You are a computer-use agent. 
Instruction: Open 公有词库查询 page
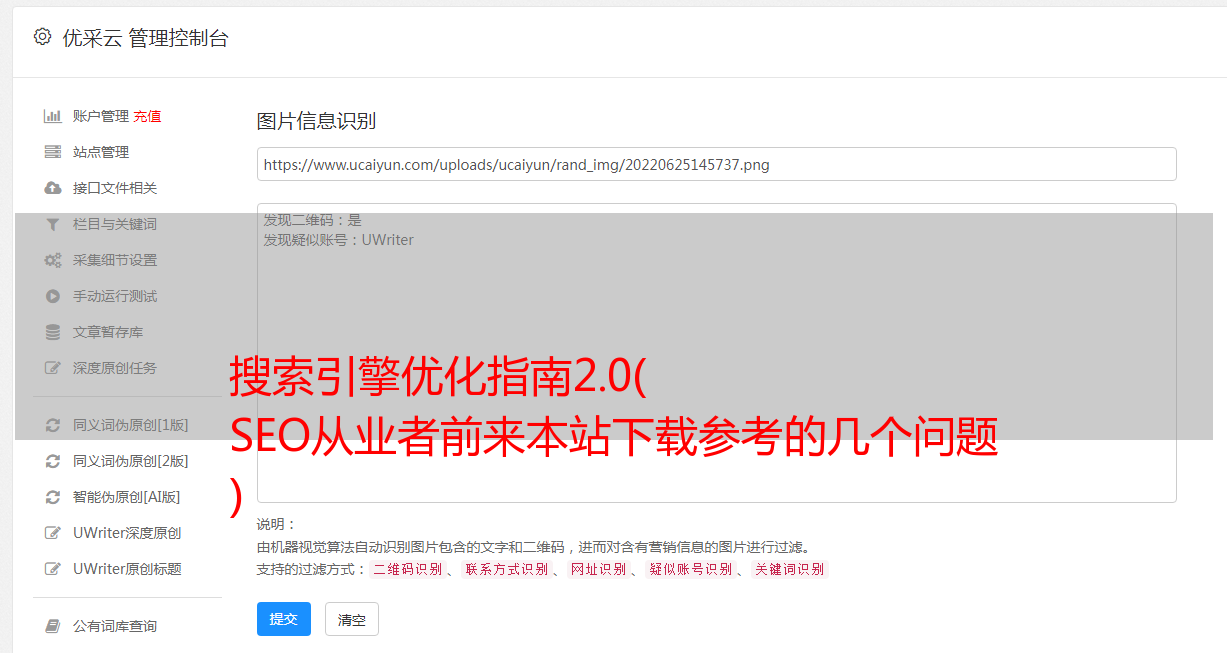pos(115,626)
